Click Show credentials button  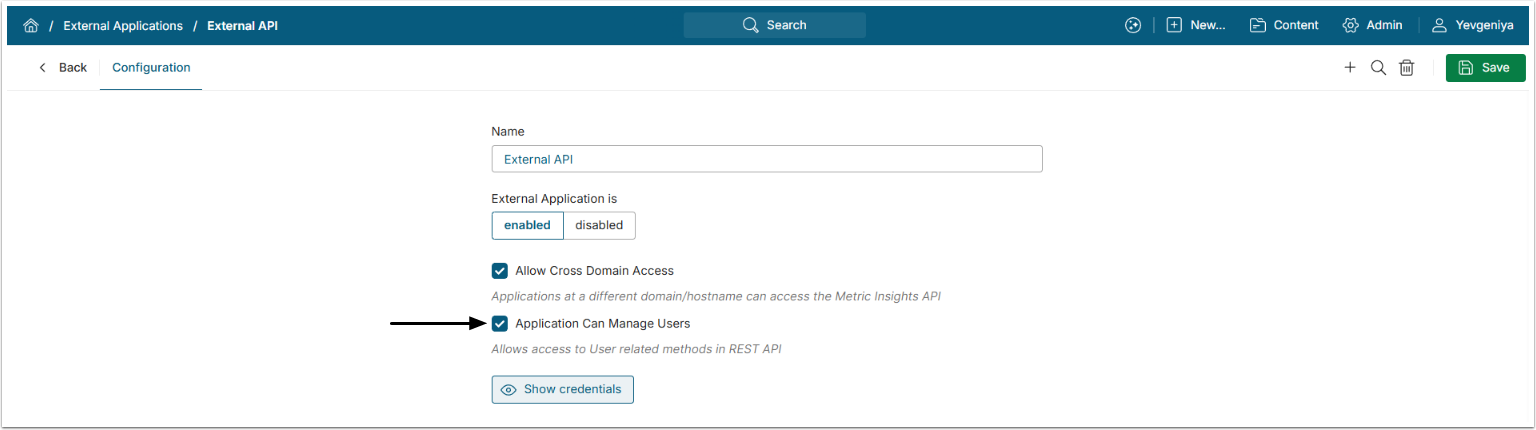pos(562,389)
